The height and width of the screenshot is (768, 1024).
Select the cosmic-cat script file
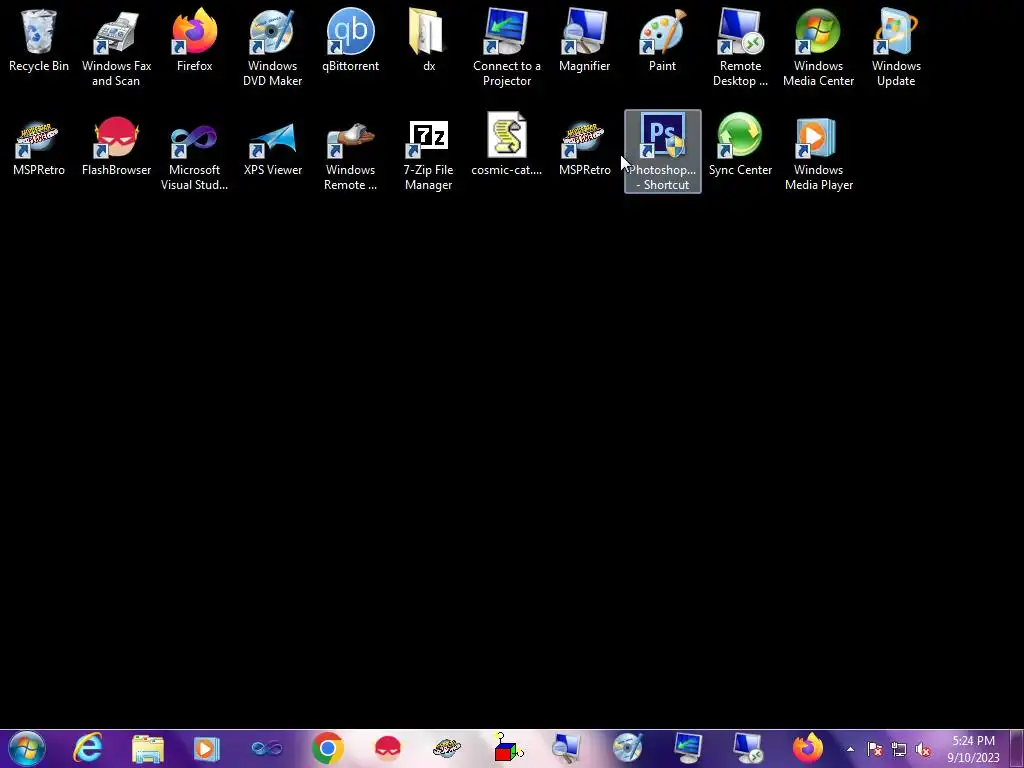click(x=507, y=145)
